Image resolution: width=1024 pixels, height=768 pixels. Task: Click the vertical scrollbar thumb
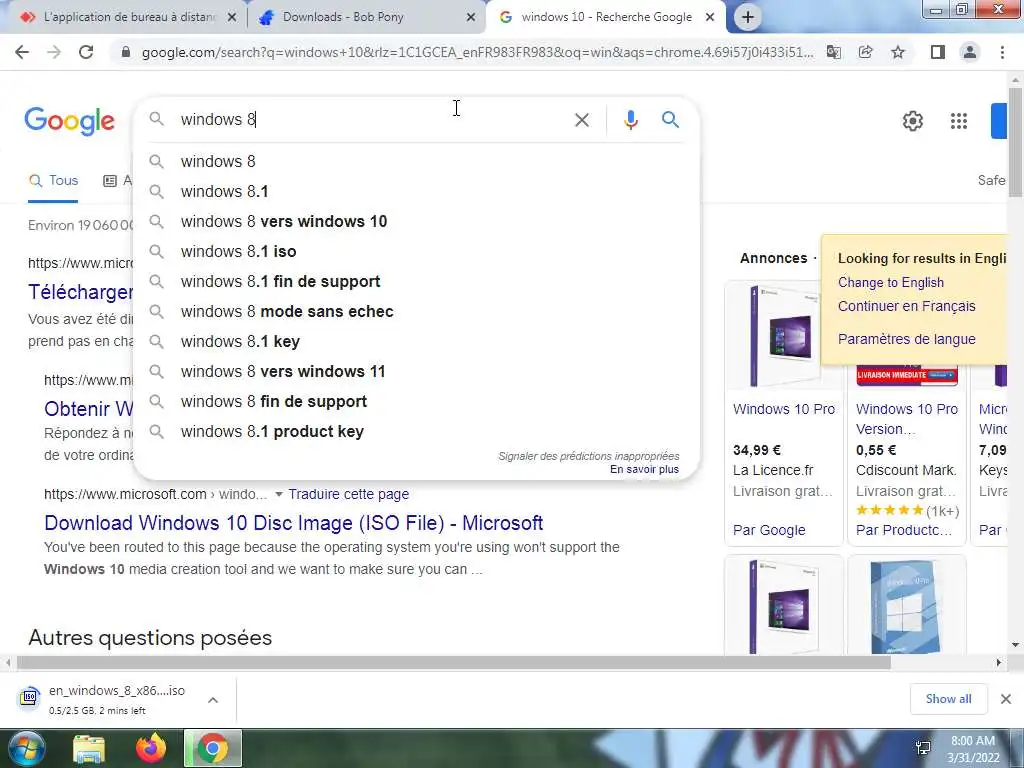(x=1015, y=142)
